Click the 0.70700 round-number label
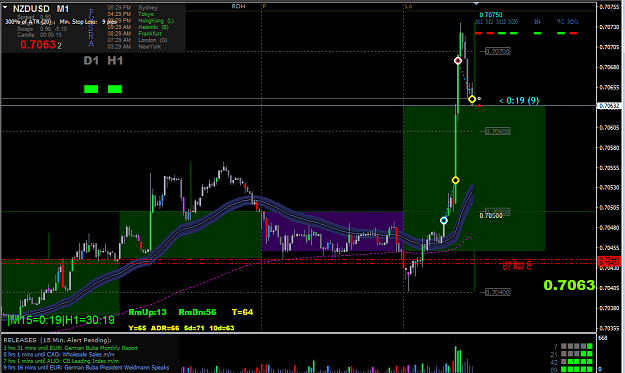 click(x=498, y=51)
